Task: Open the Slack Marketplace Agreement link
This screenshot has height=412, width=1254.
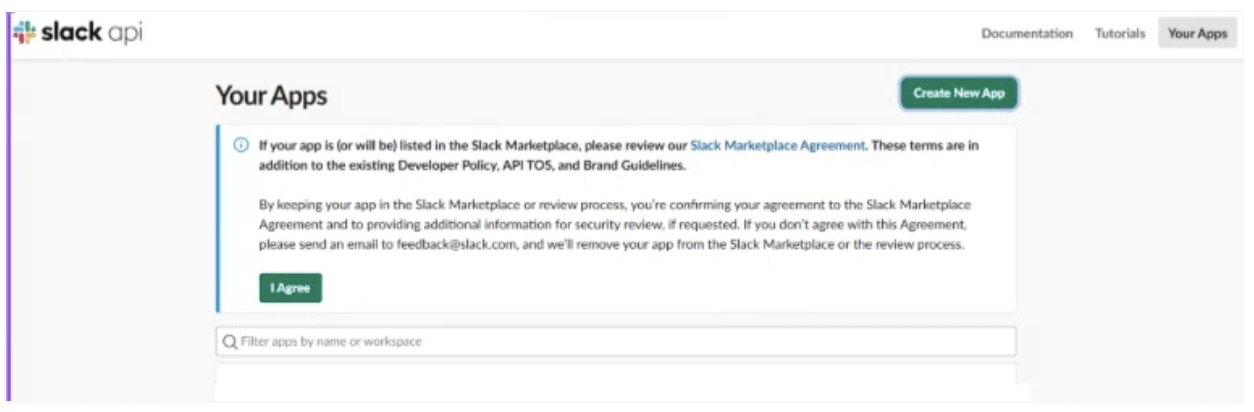Action: click(777, 145)
